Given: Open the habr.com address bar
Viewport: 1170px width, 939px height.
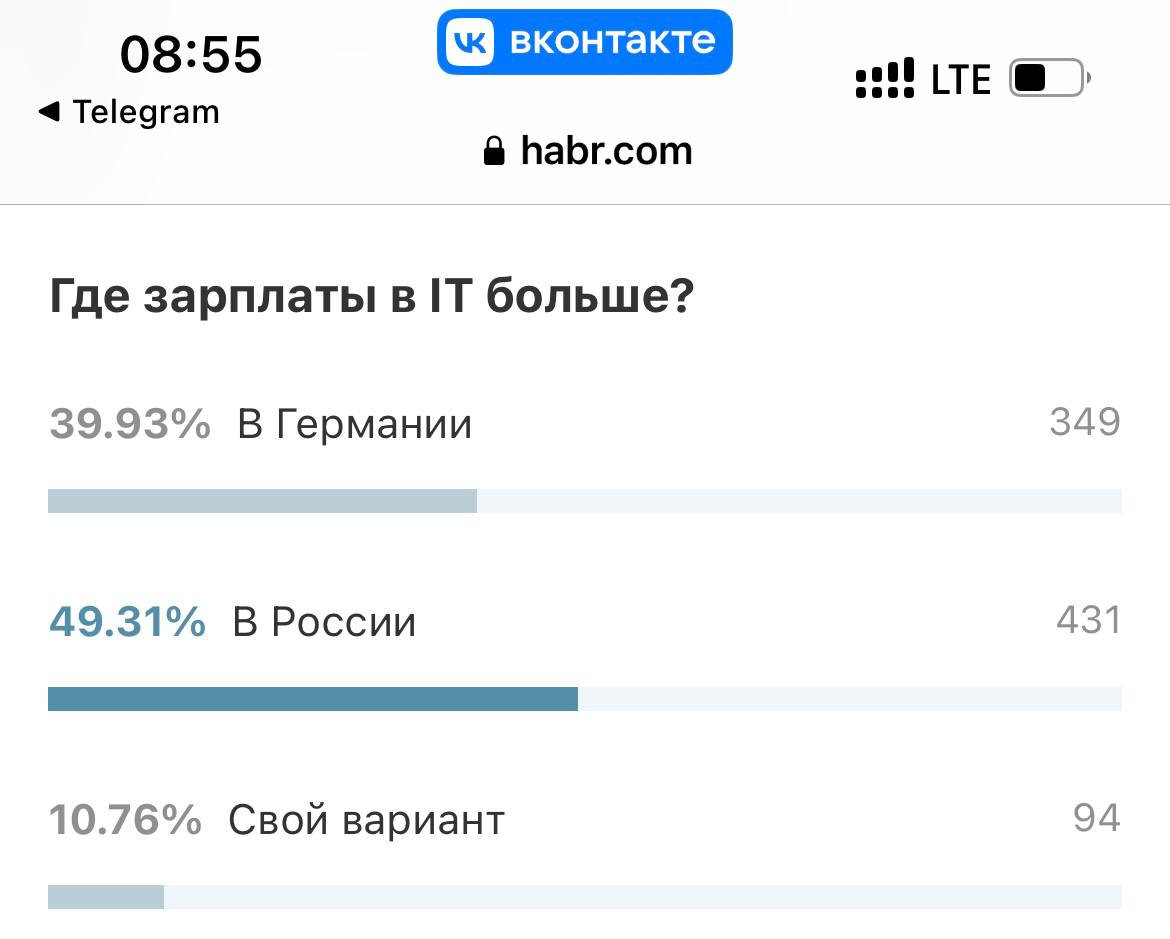Looking at the screenshot, I should pos(588,151).
